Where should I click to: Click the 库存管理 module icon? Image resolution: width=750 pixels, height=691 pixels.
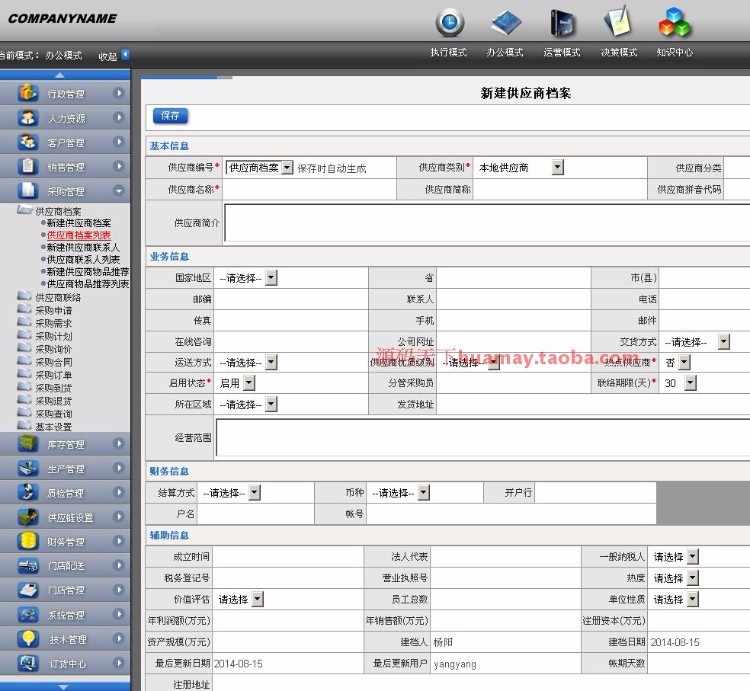(28, 444)
